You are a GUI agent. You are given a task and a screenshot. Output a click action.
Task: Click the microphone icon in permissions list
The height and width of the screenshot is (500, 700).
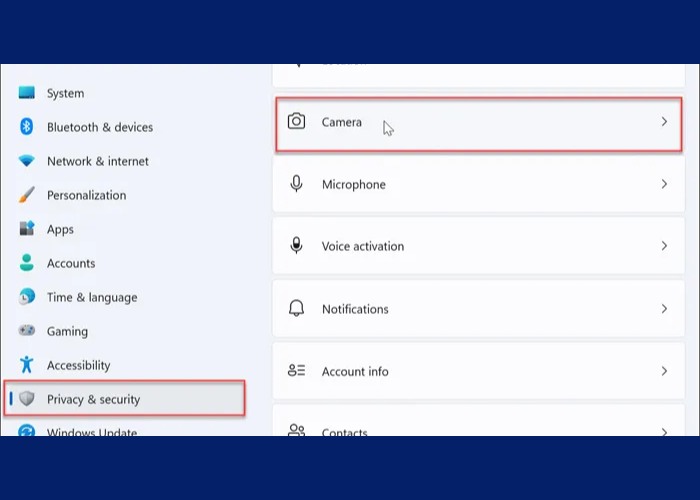click(x=296, y=184)
